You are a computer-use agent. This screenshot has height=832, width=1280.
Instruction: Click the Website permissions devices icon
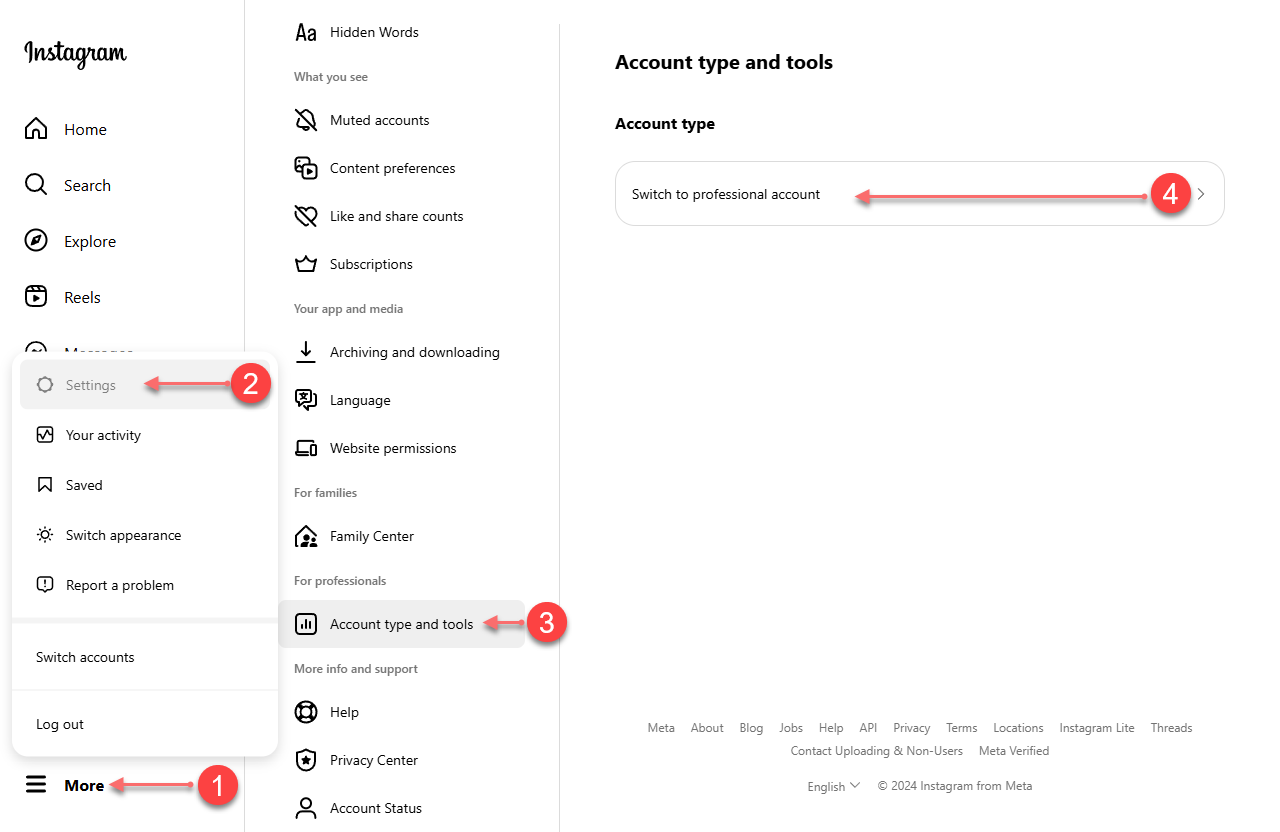click(x=306, y=448)
